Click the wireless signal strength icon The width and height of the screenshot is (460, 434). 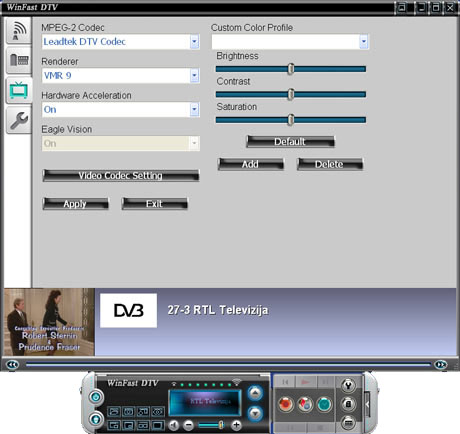(237, 381)
